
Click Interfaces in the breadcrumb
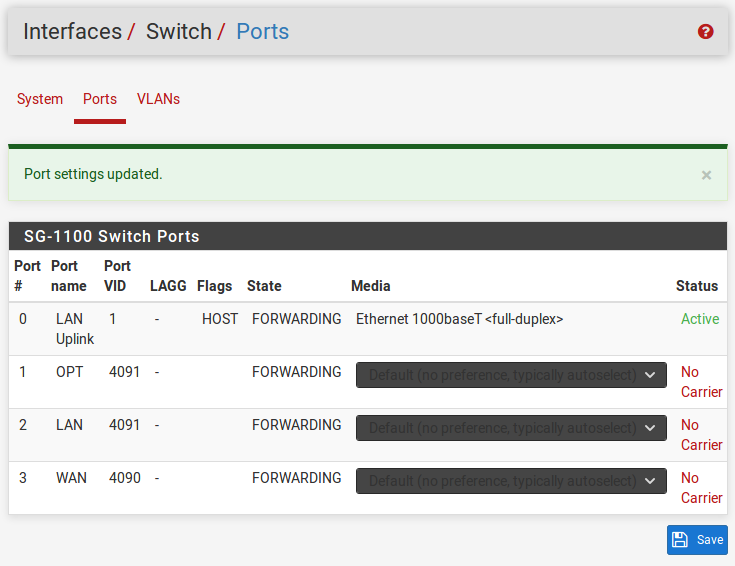pyautogui.click(x=72, y=32)
